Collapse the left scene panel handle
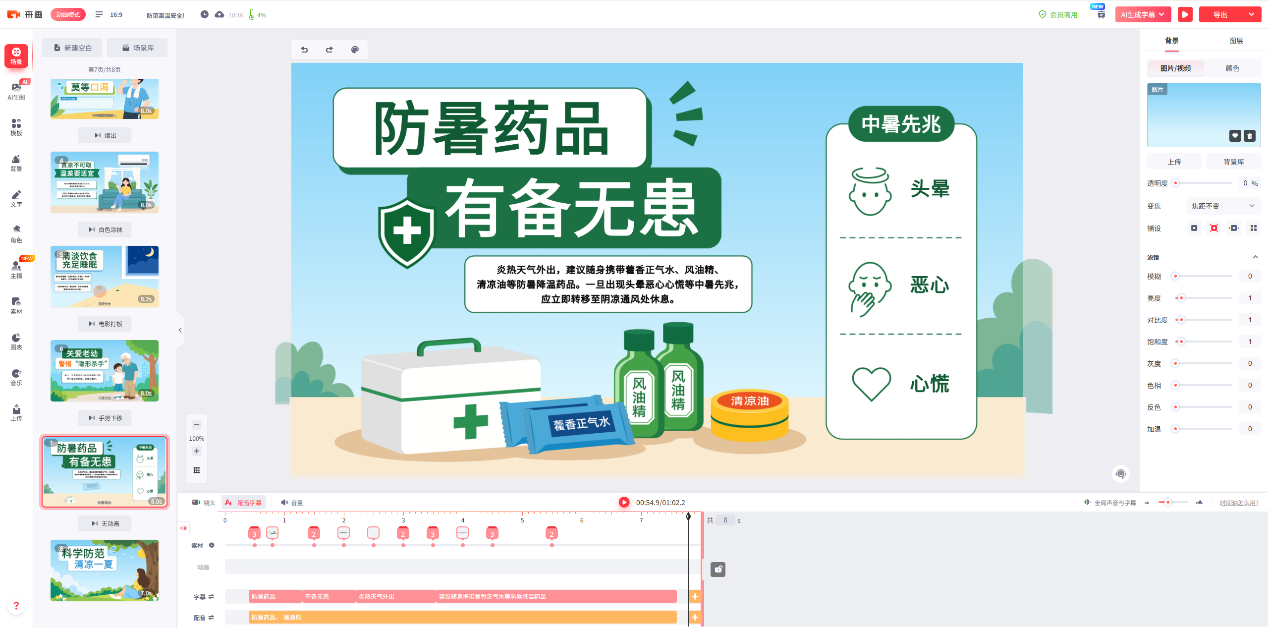Image resolution: width=1268 pixels, height=628 pixels. 180,329
